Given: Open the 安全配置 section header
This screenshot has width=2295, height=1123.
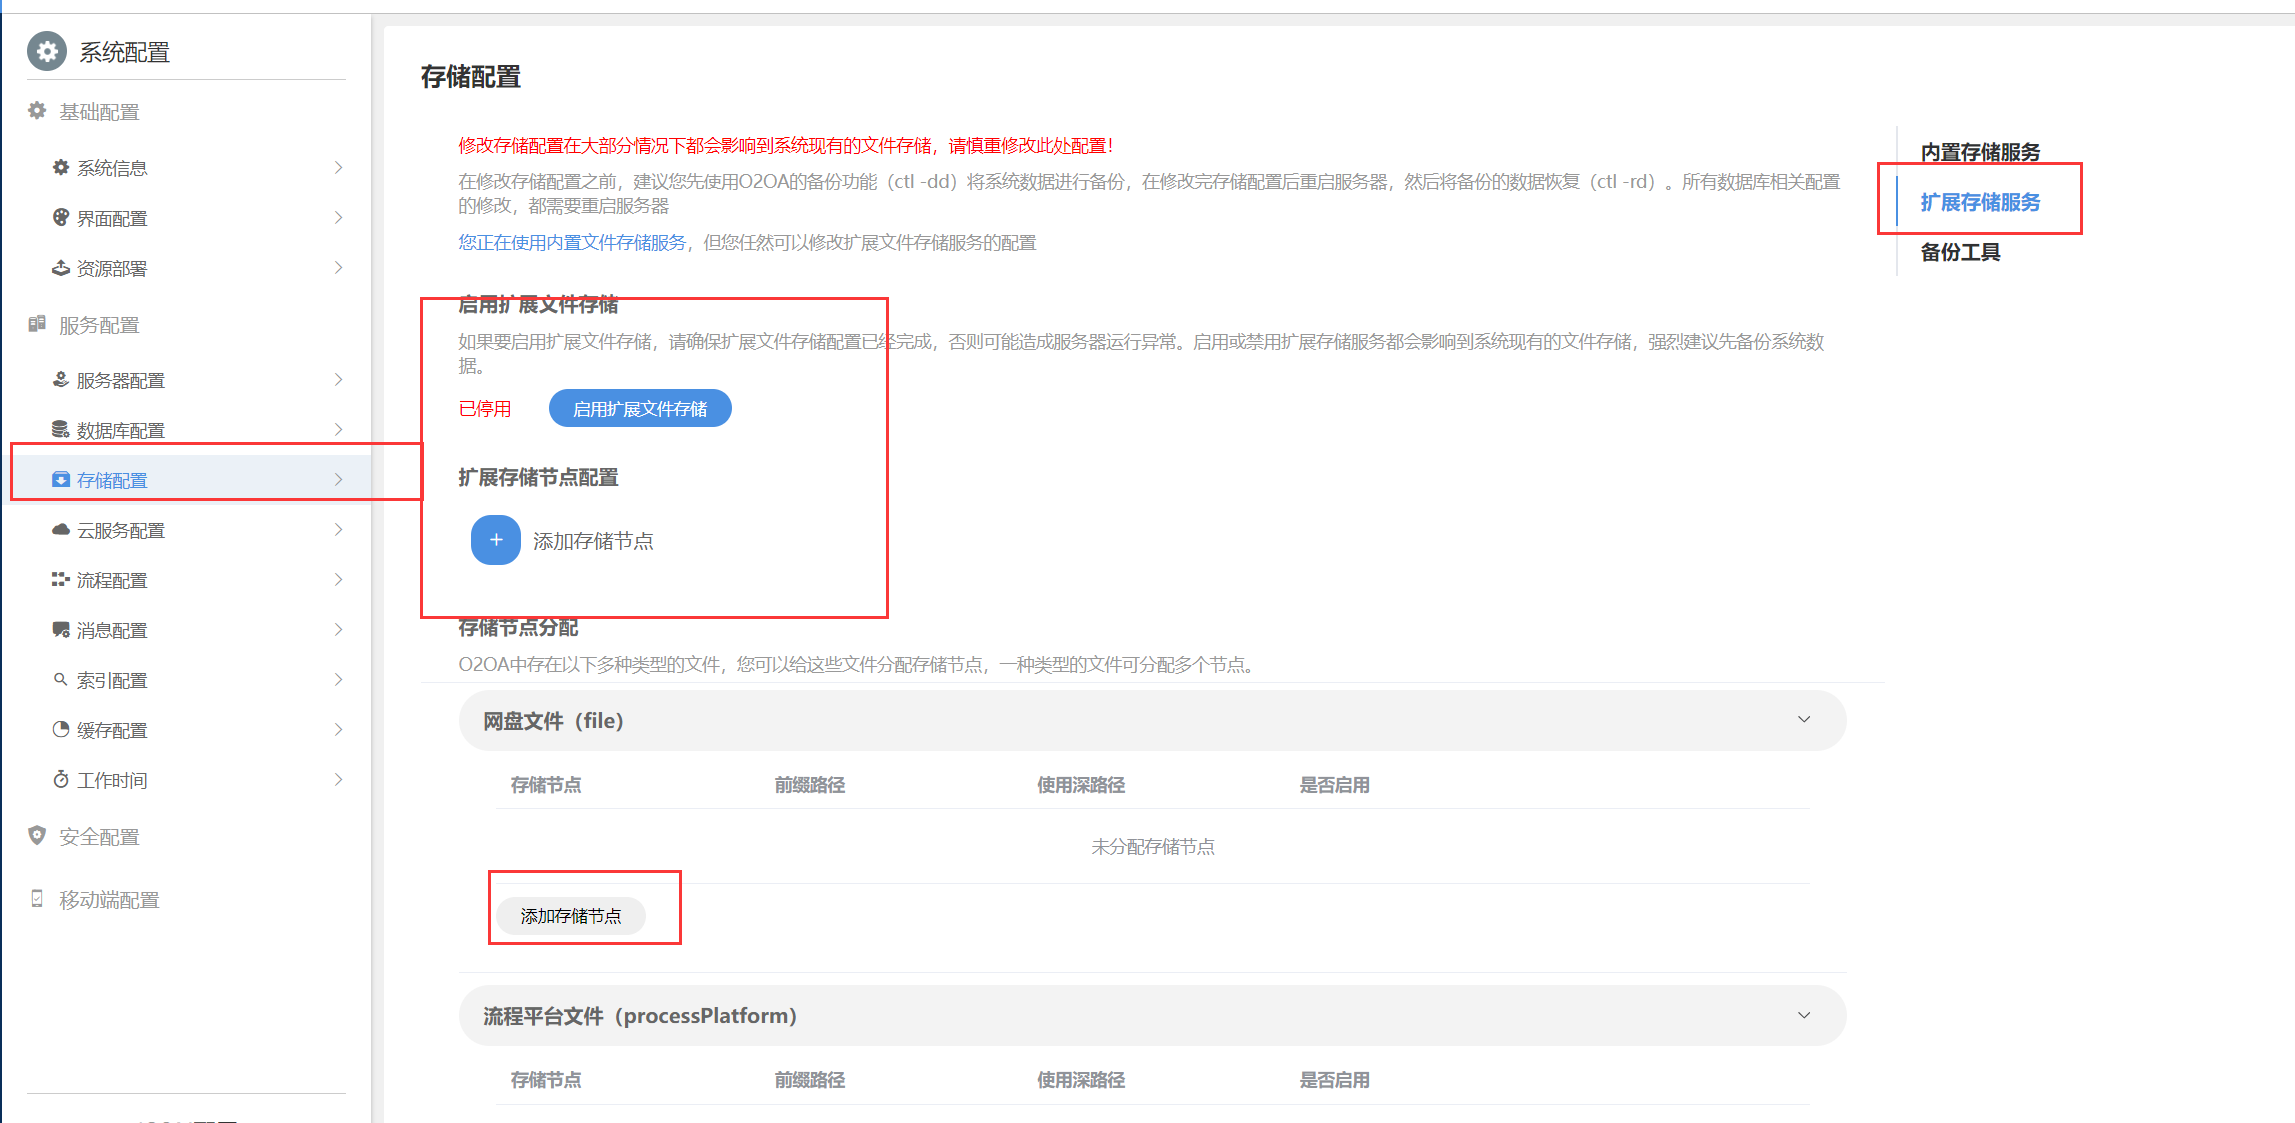Looking at the screenshot, I should (99, 837).
